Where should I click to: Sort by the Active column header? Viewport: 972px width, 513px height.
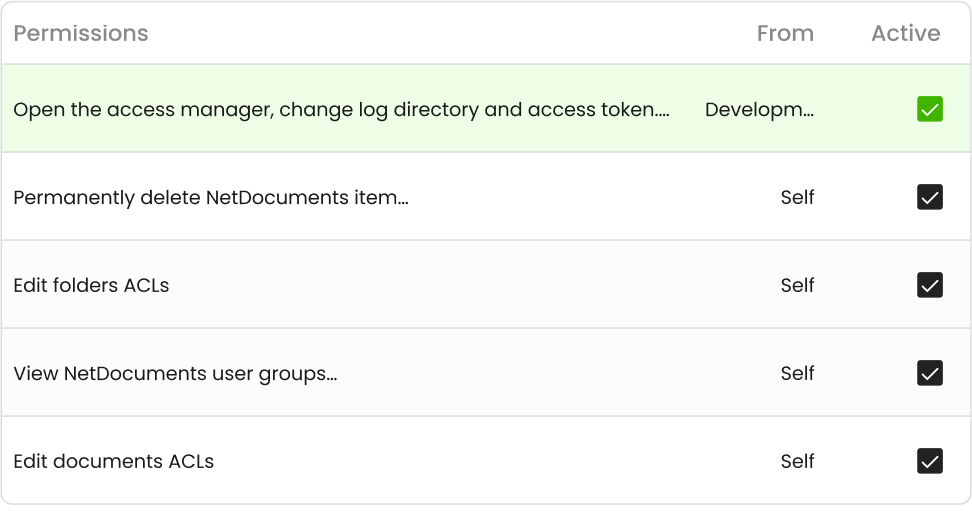coord(906,33)
